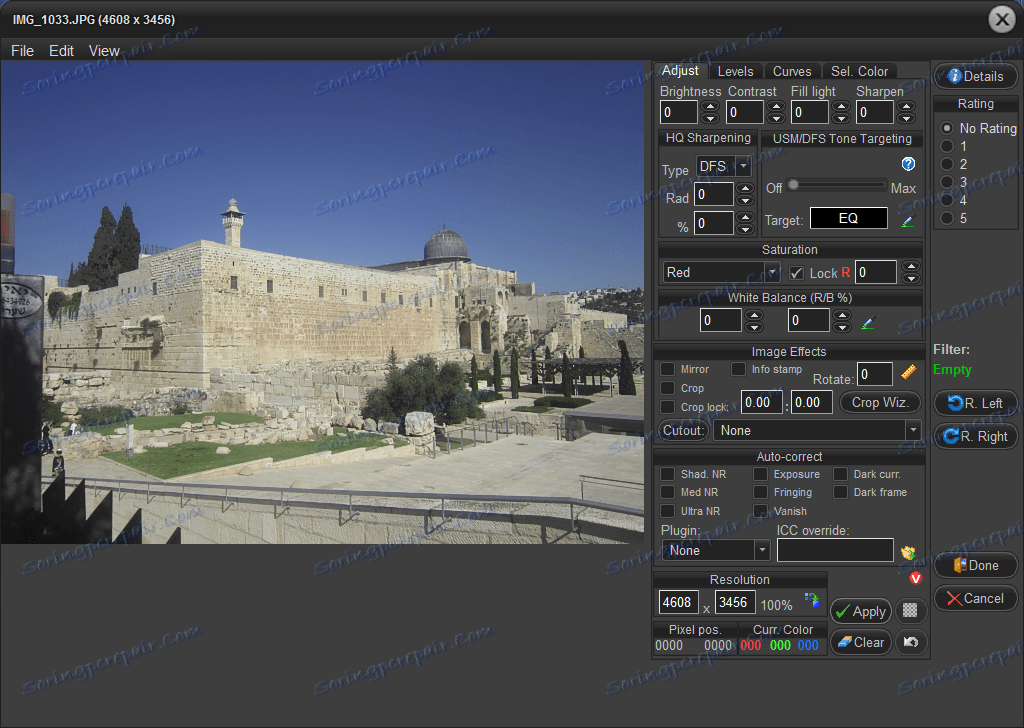Open the USM/DFS Tone Targeting help icon
The width and height of the screenshot is (1024, 728).
908,164
